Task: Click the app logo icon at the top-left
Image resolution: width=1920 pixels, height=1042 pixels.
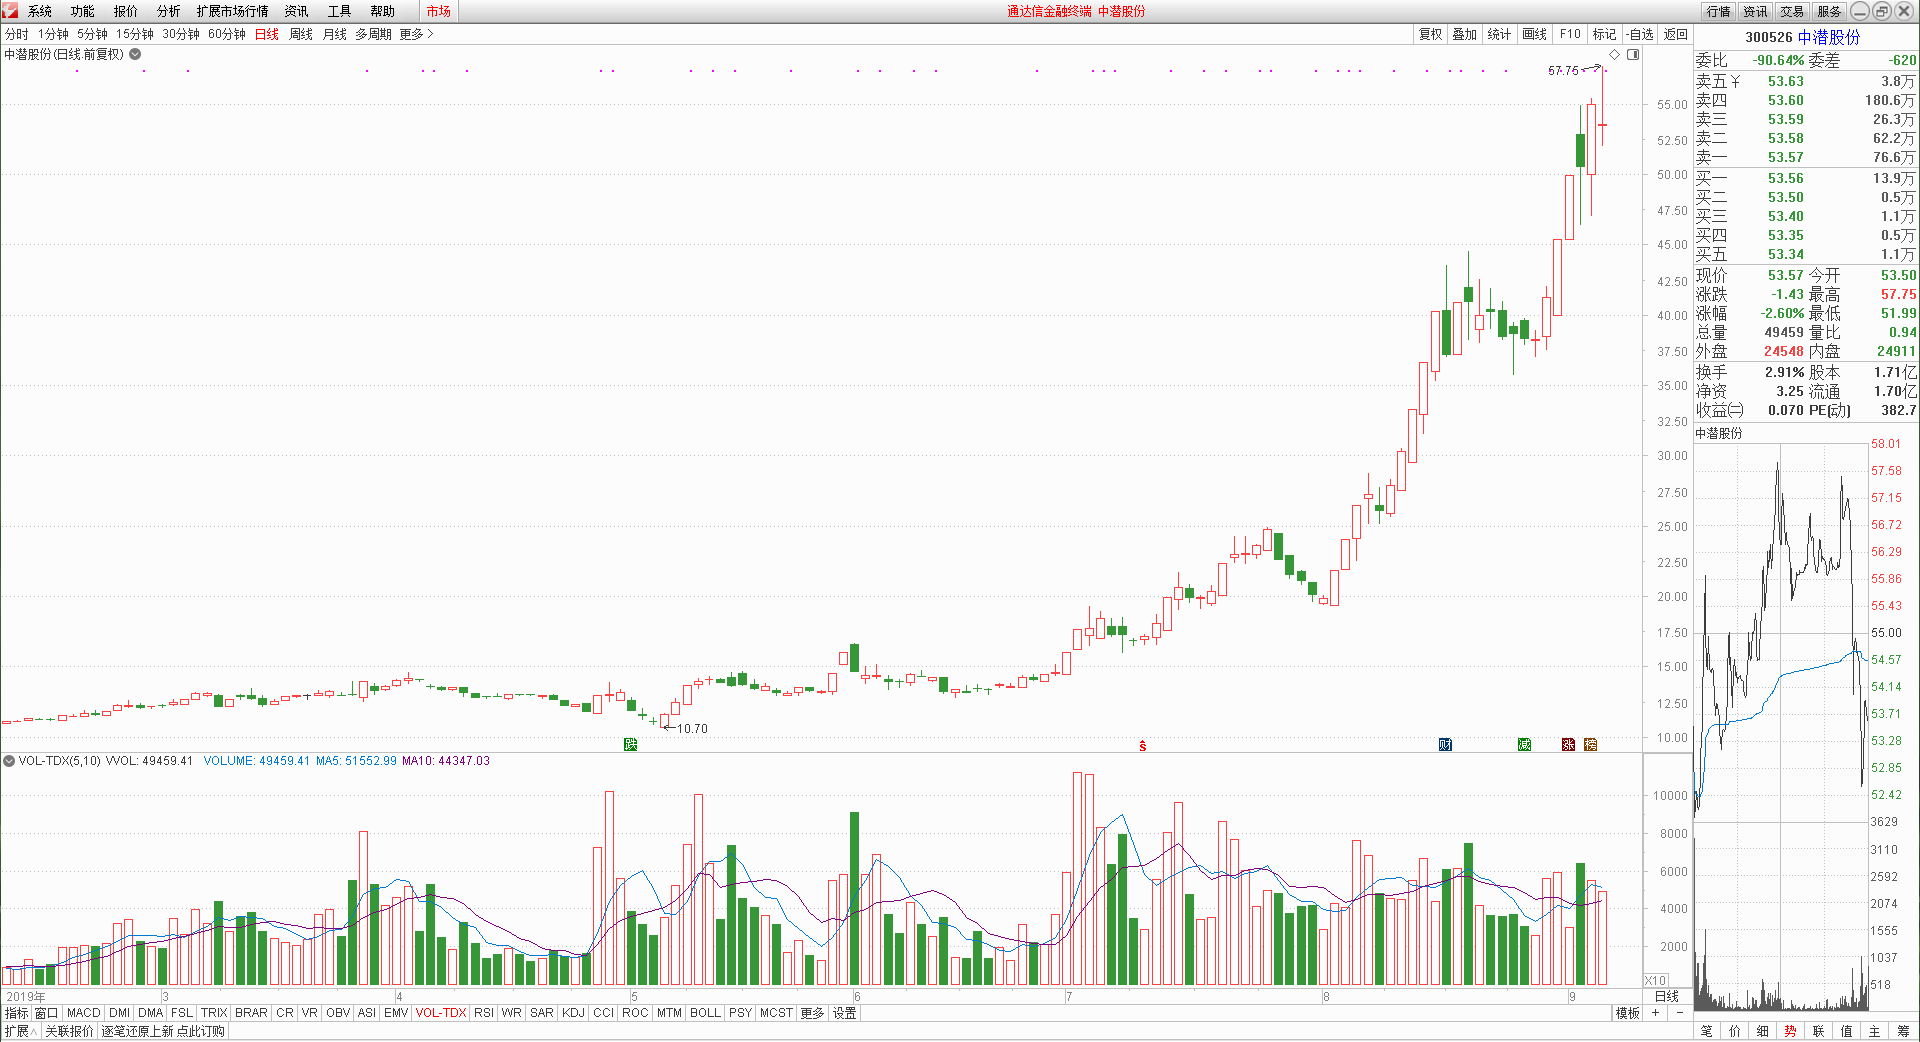Action: (x=10, y=10)
